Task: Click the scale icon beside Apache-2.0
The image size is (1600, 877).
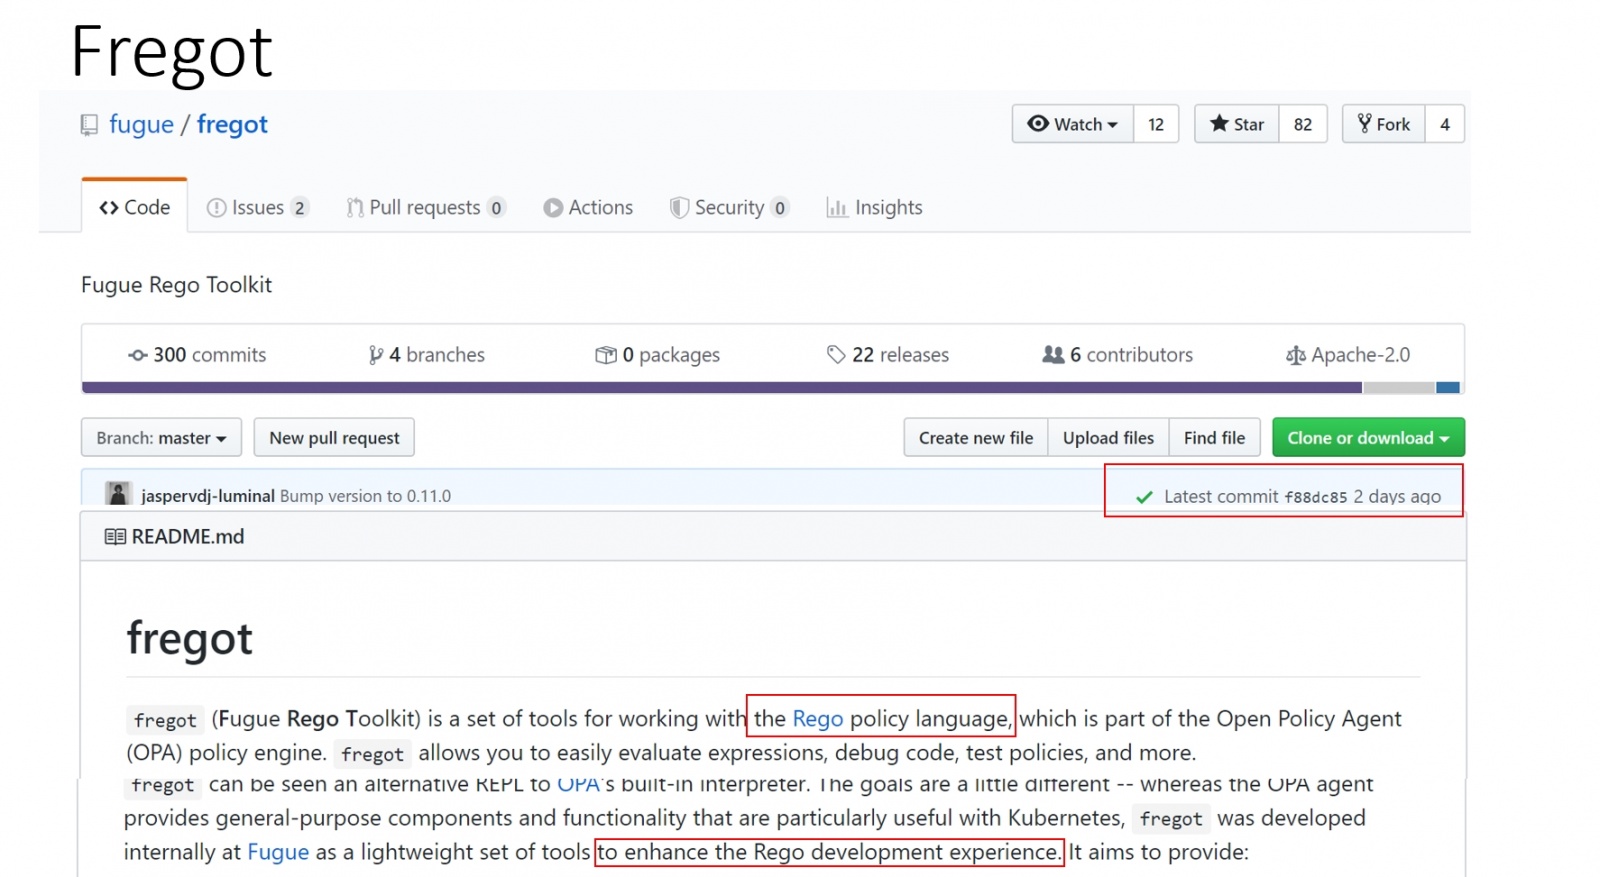Action: (x=1296, y=356)
